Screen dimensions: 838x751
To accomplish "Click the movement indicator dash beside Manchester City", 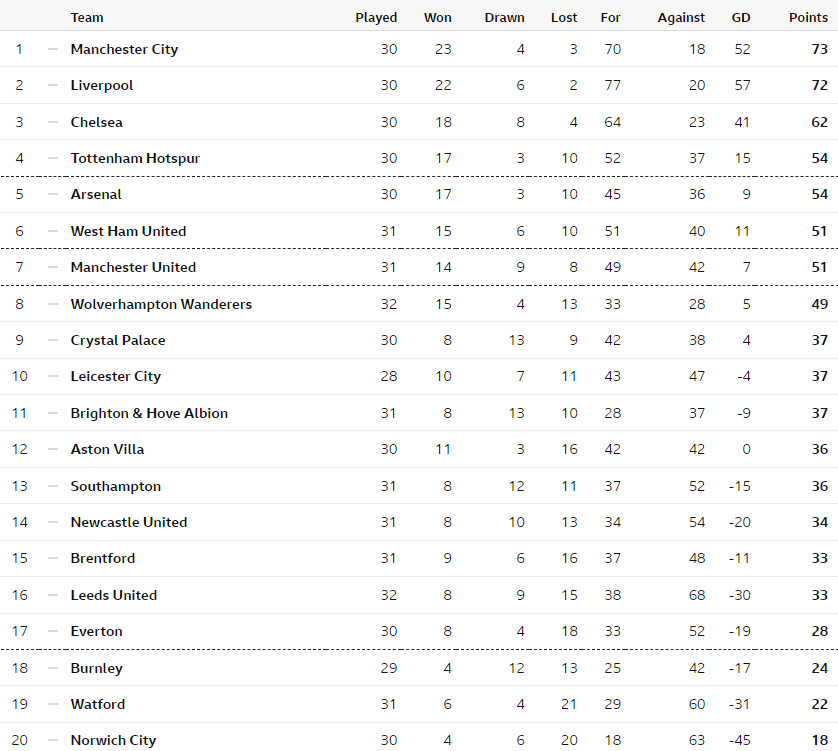I will click(52, 49).
